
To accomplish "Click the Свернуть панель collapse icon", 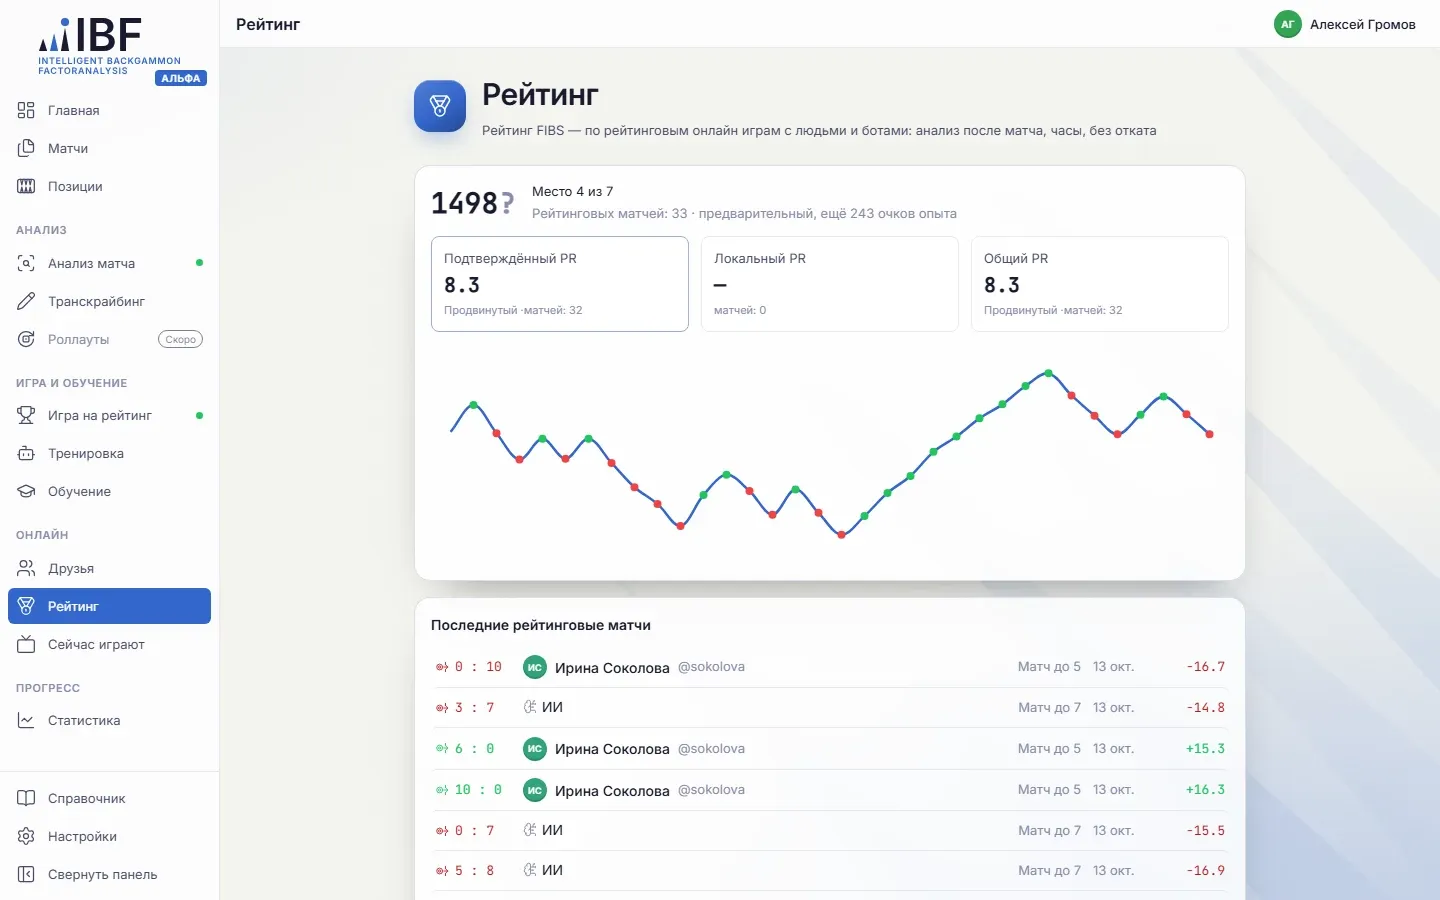I will pos(26,874).
